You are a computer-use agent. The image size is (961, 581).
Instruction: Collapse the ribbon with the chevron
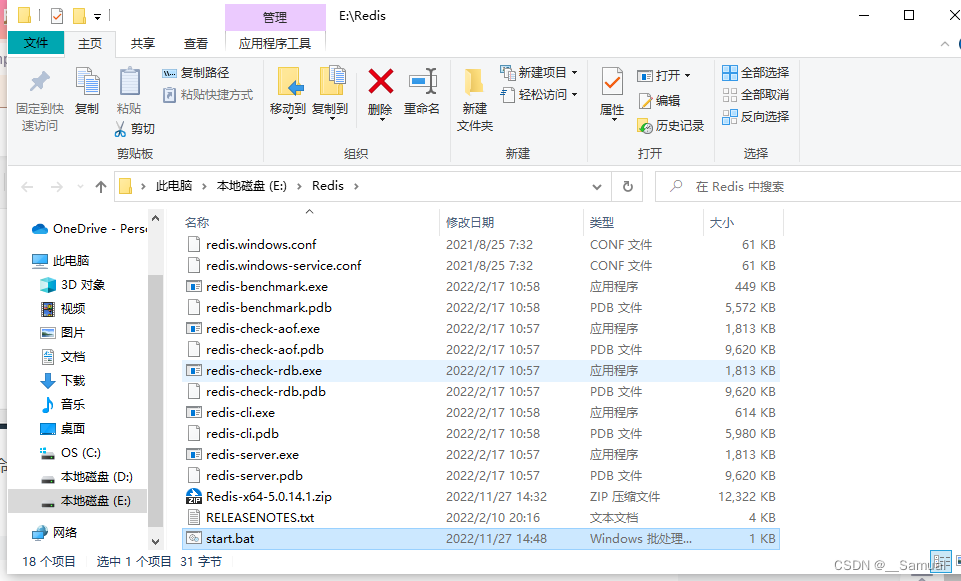(944, 44)
